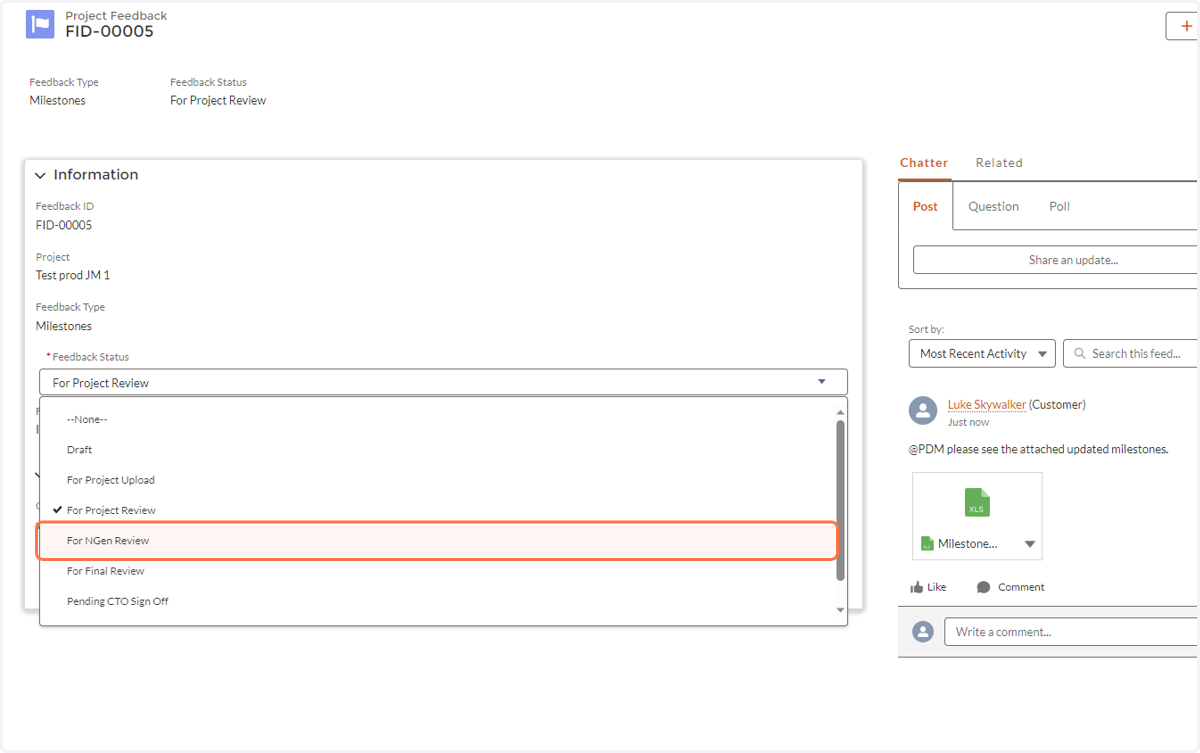Open the Most Recent Activity sort dropdown
Screen dimensions: 1200x753
point(982,353)
